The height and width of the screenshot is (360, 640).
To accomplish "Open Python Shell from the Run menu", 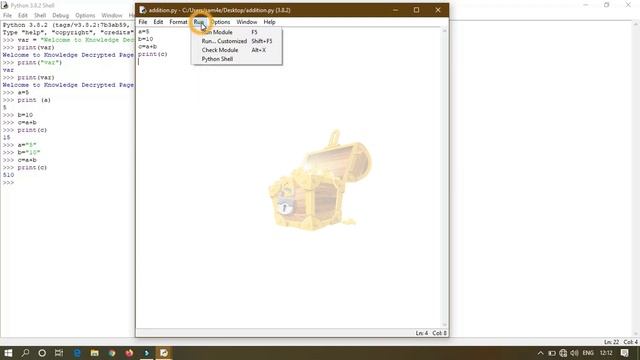I will (236, 59).
